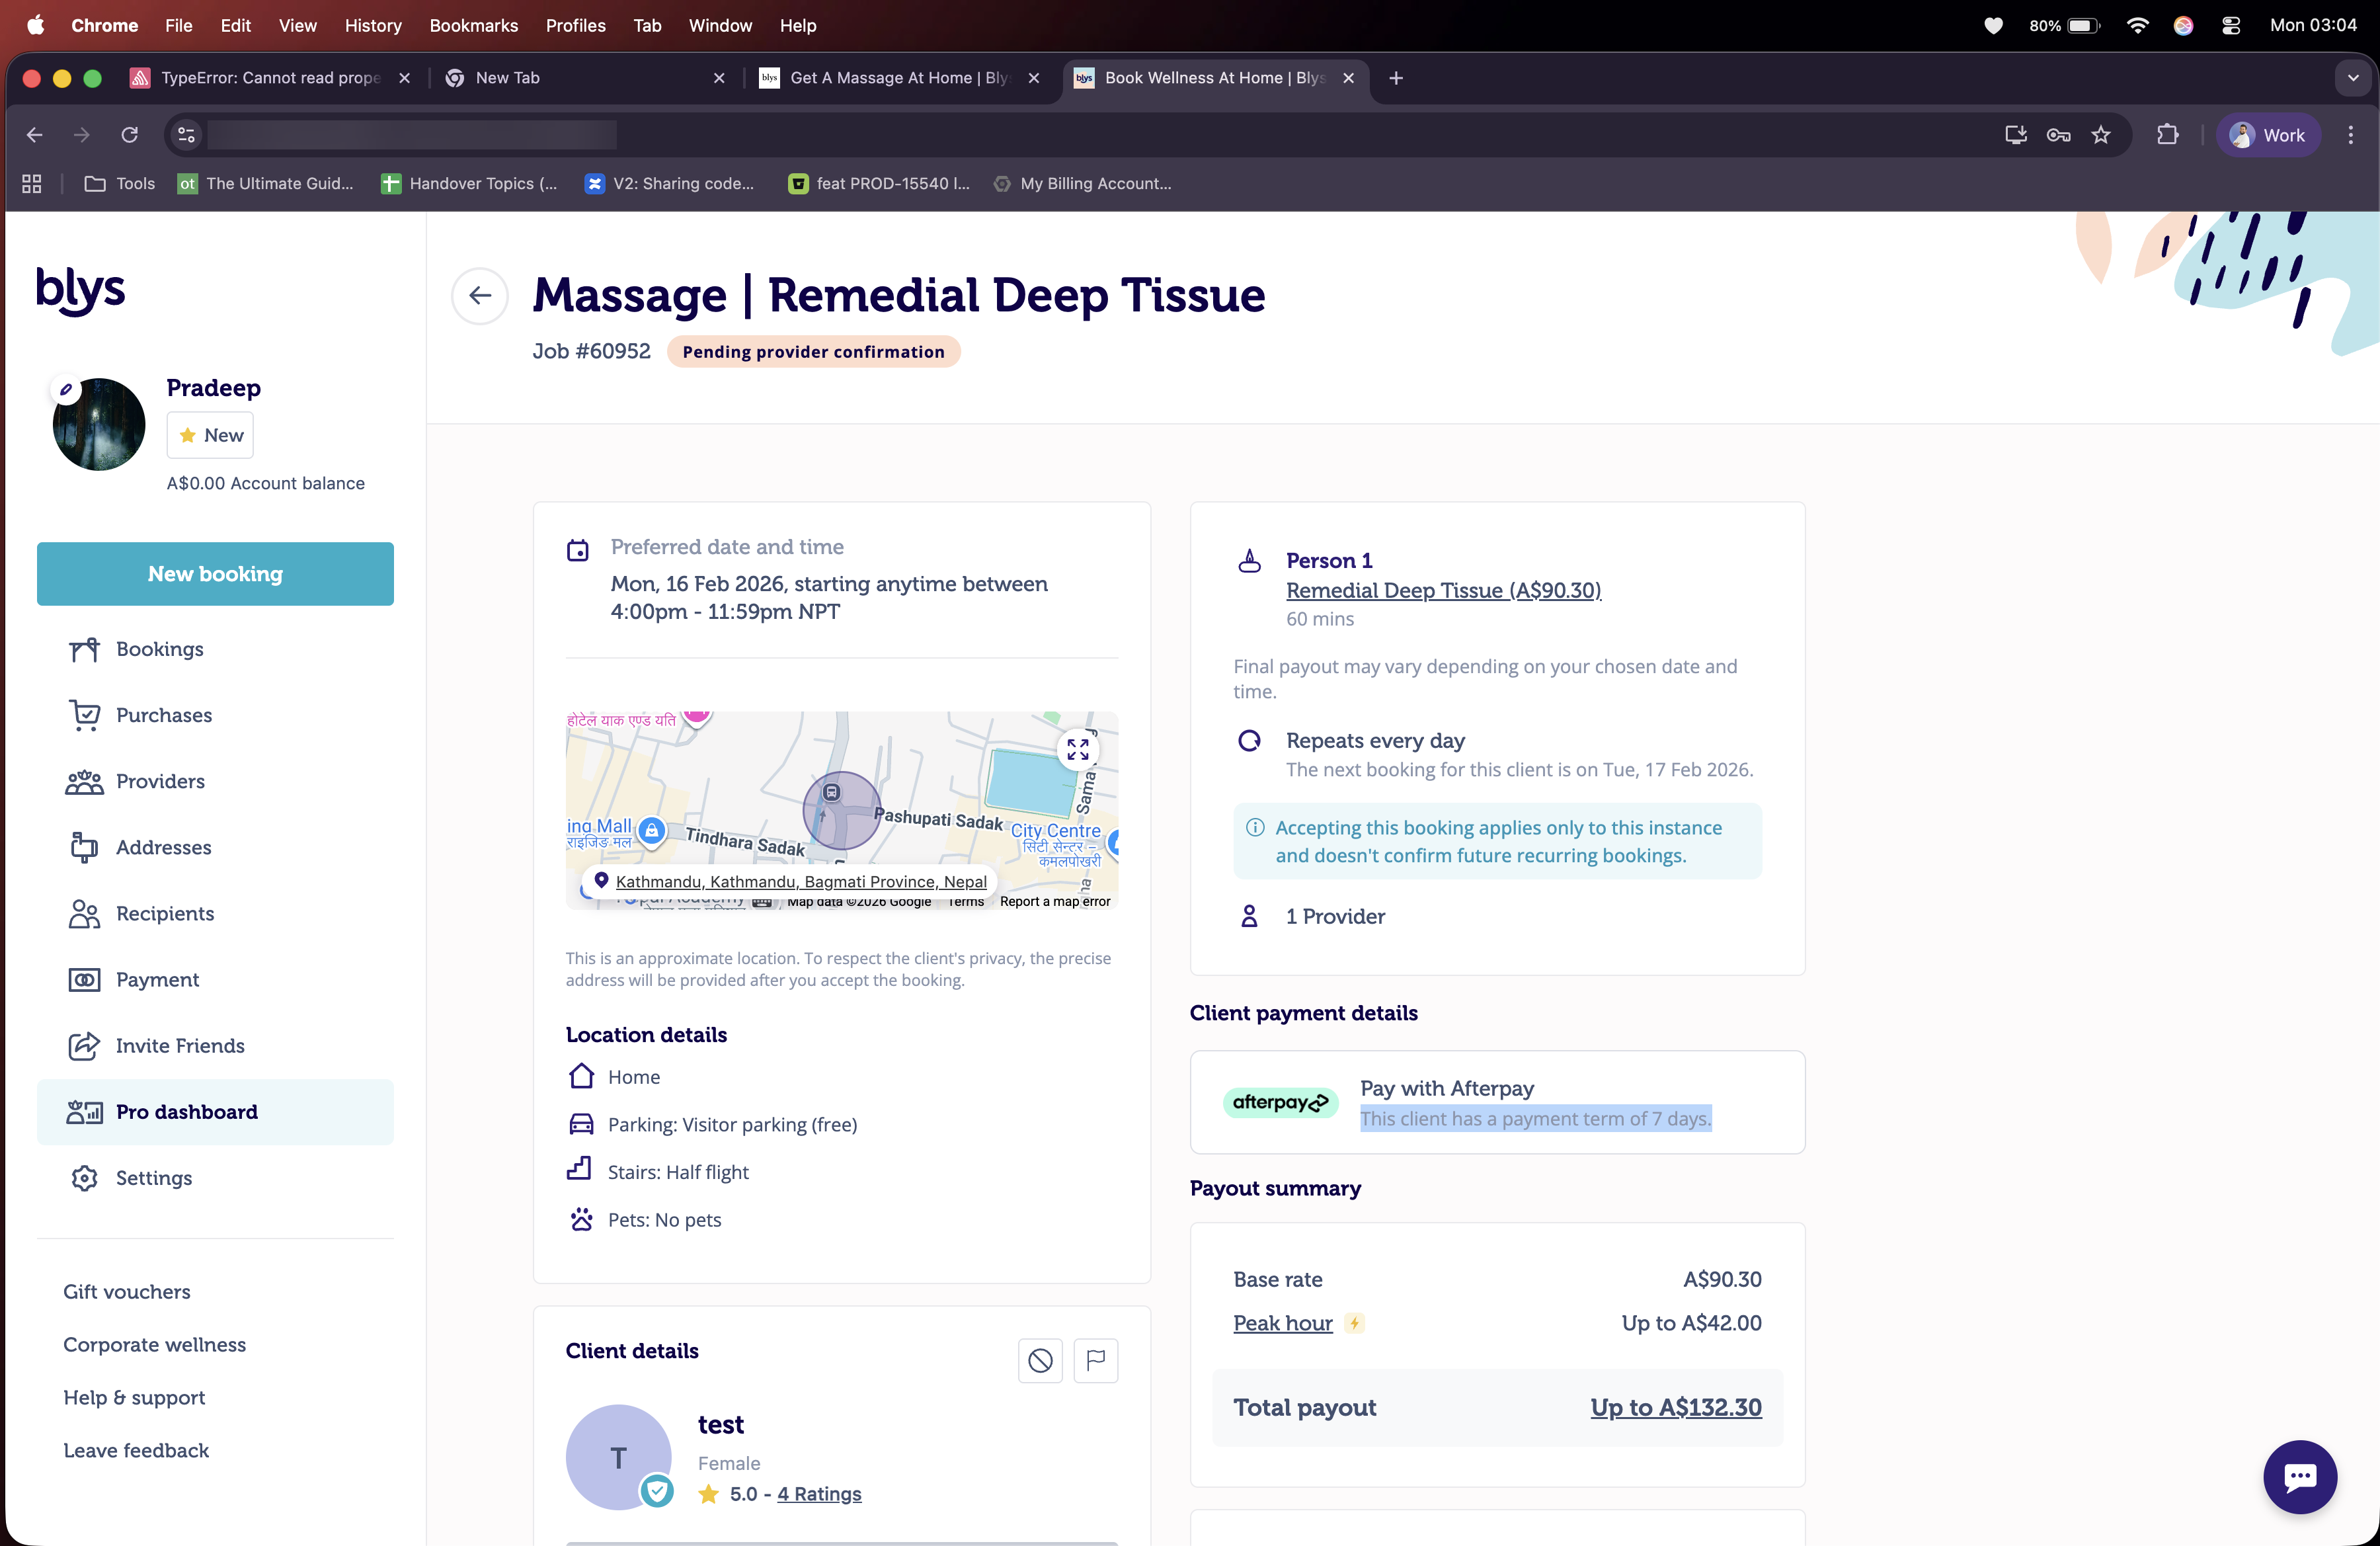Image resolution: width=2380 pixels, height=1546 pixels.
Task: Open the tab search dropdown arrow
Action: click(x=2352, y=78)
